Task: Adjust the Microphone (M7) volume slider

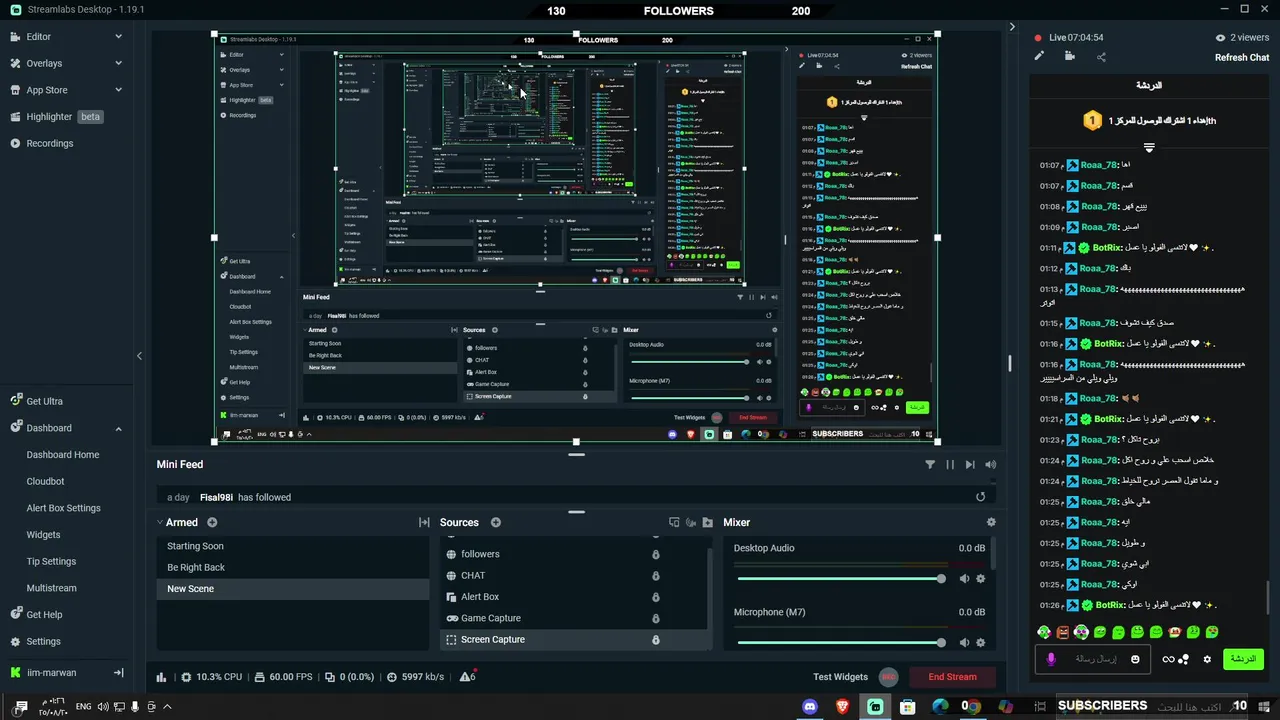Action: pyautogui.click(x=840, y=643)
